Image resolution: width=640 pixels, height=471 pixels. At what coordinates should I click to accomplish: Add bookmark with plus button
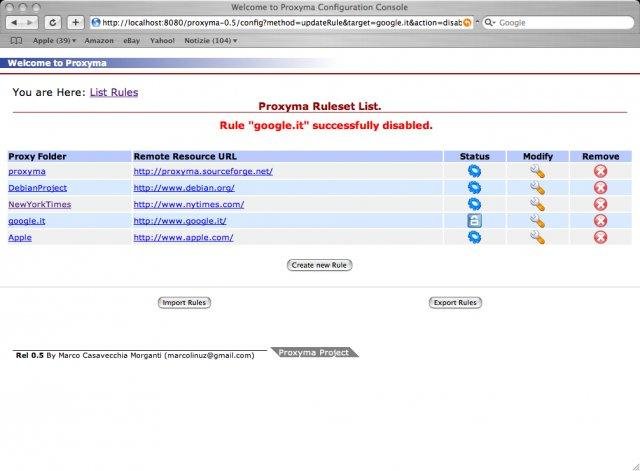[76, 23]
